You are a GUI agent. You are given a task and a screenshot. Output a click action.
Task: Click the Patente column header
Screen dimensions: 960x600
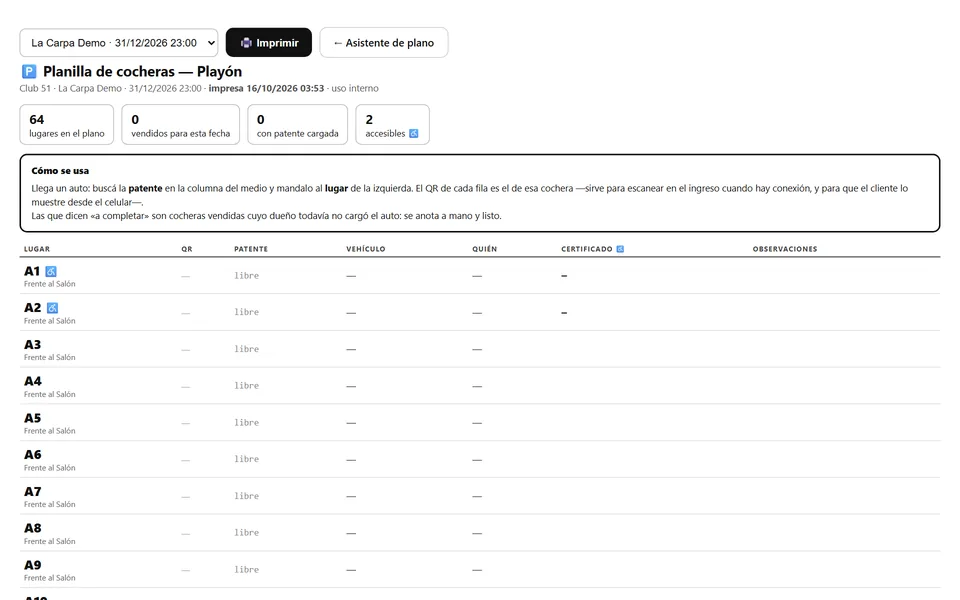251,249
